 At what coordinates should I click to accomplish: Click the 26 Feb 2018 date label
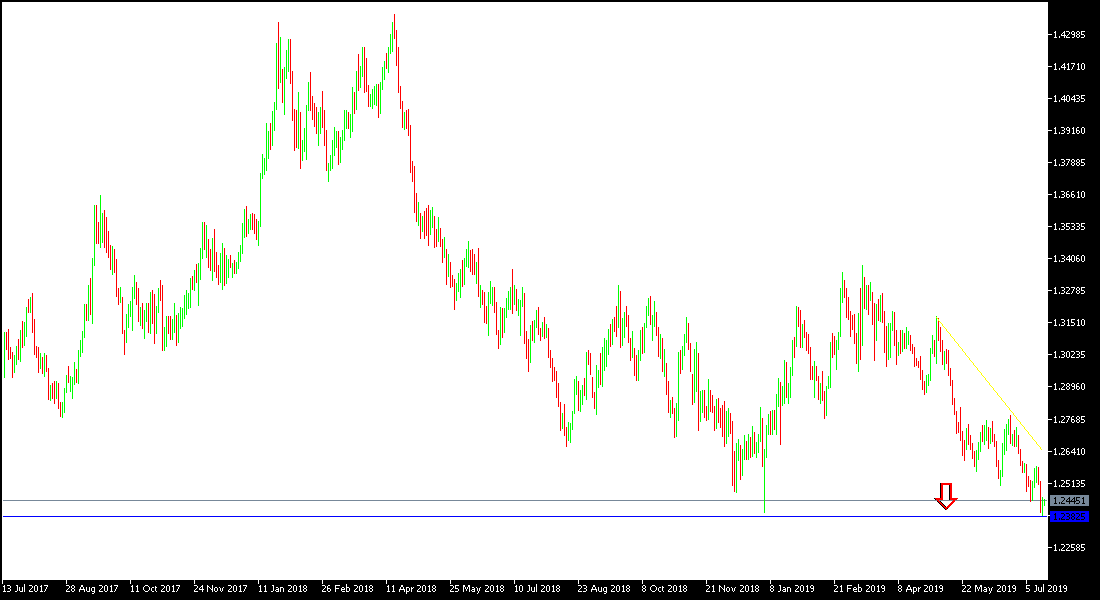(348, 589)
